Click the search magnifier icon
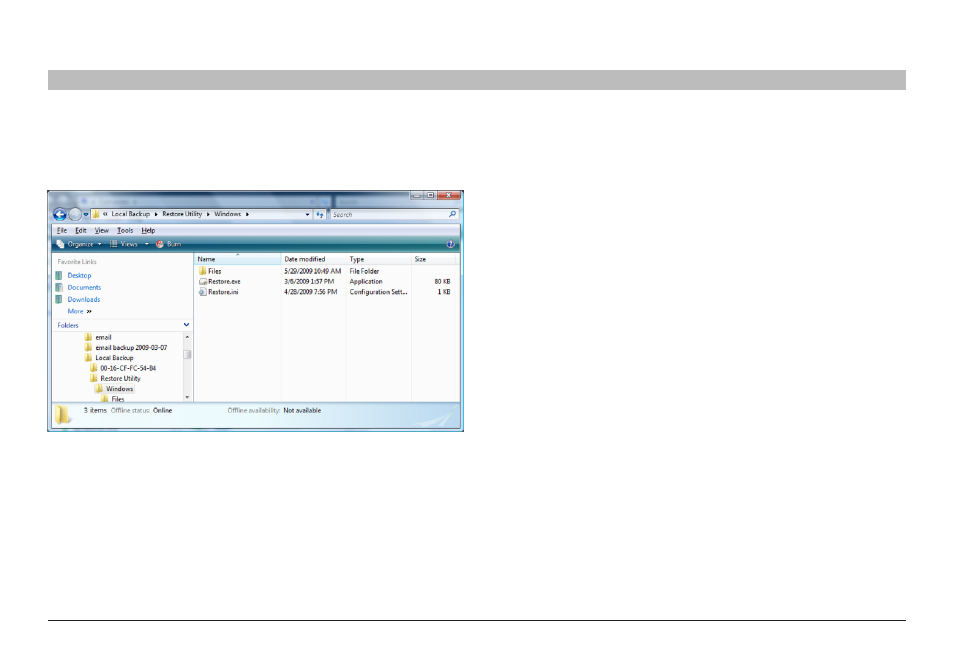 (x=452, y=214)
